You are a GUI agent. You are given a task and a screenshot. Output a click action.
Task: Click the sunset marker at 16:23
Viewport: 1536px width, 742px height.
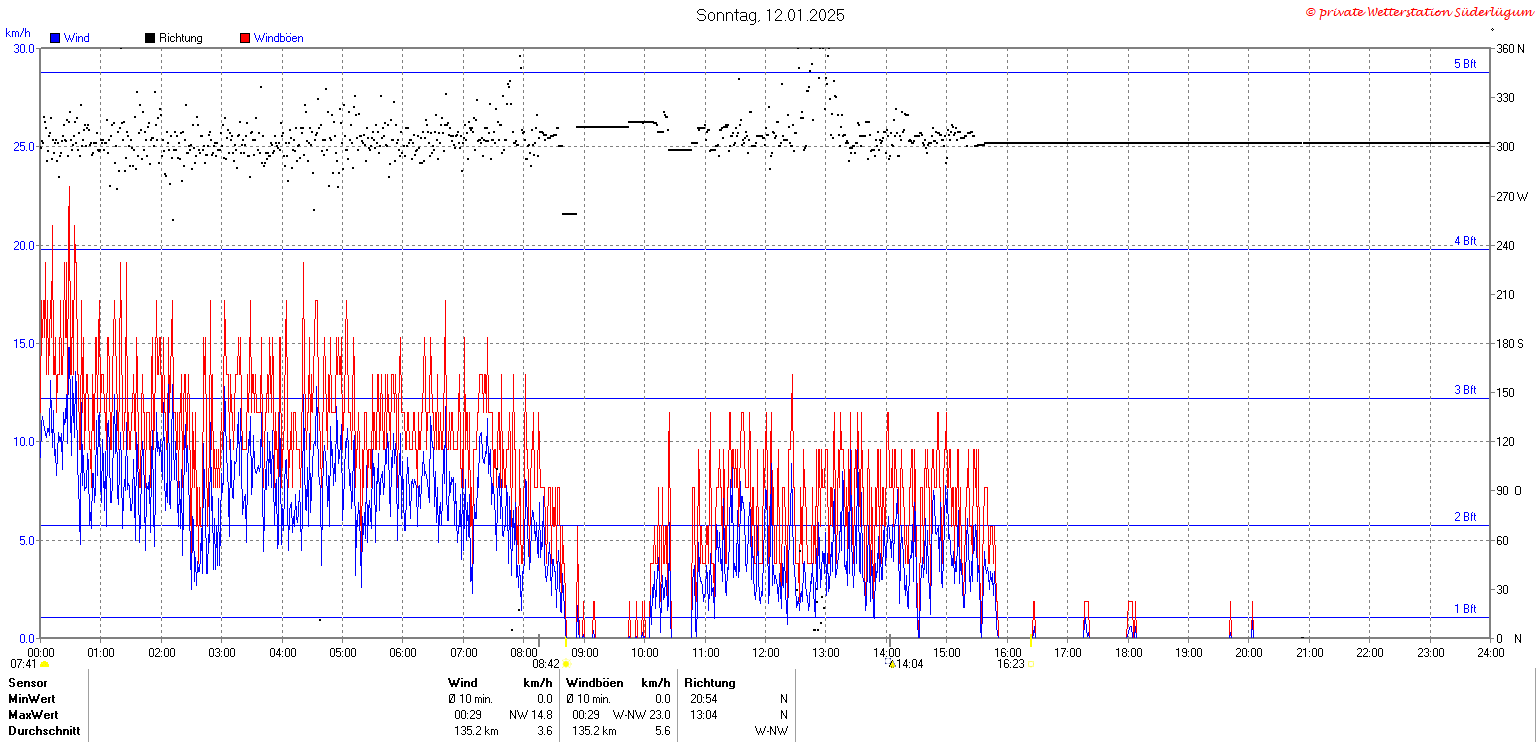click(x=1030, y=664)
